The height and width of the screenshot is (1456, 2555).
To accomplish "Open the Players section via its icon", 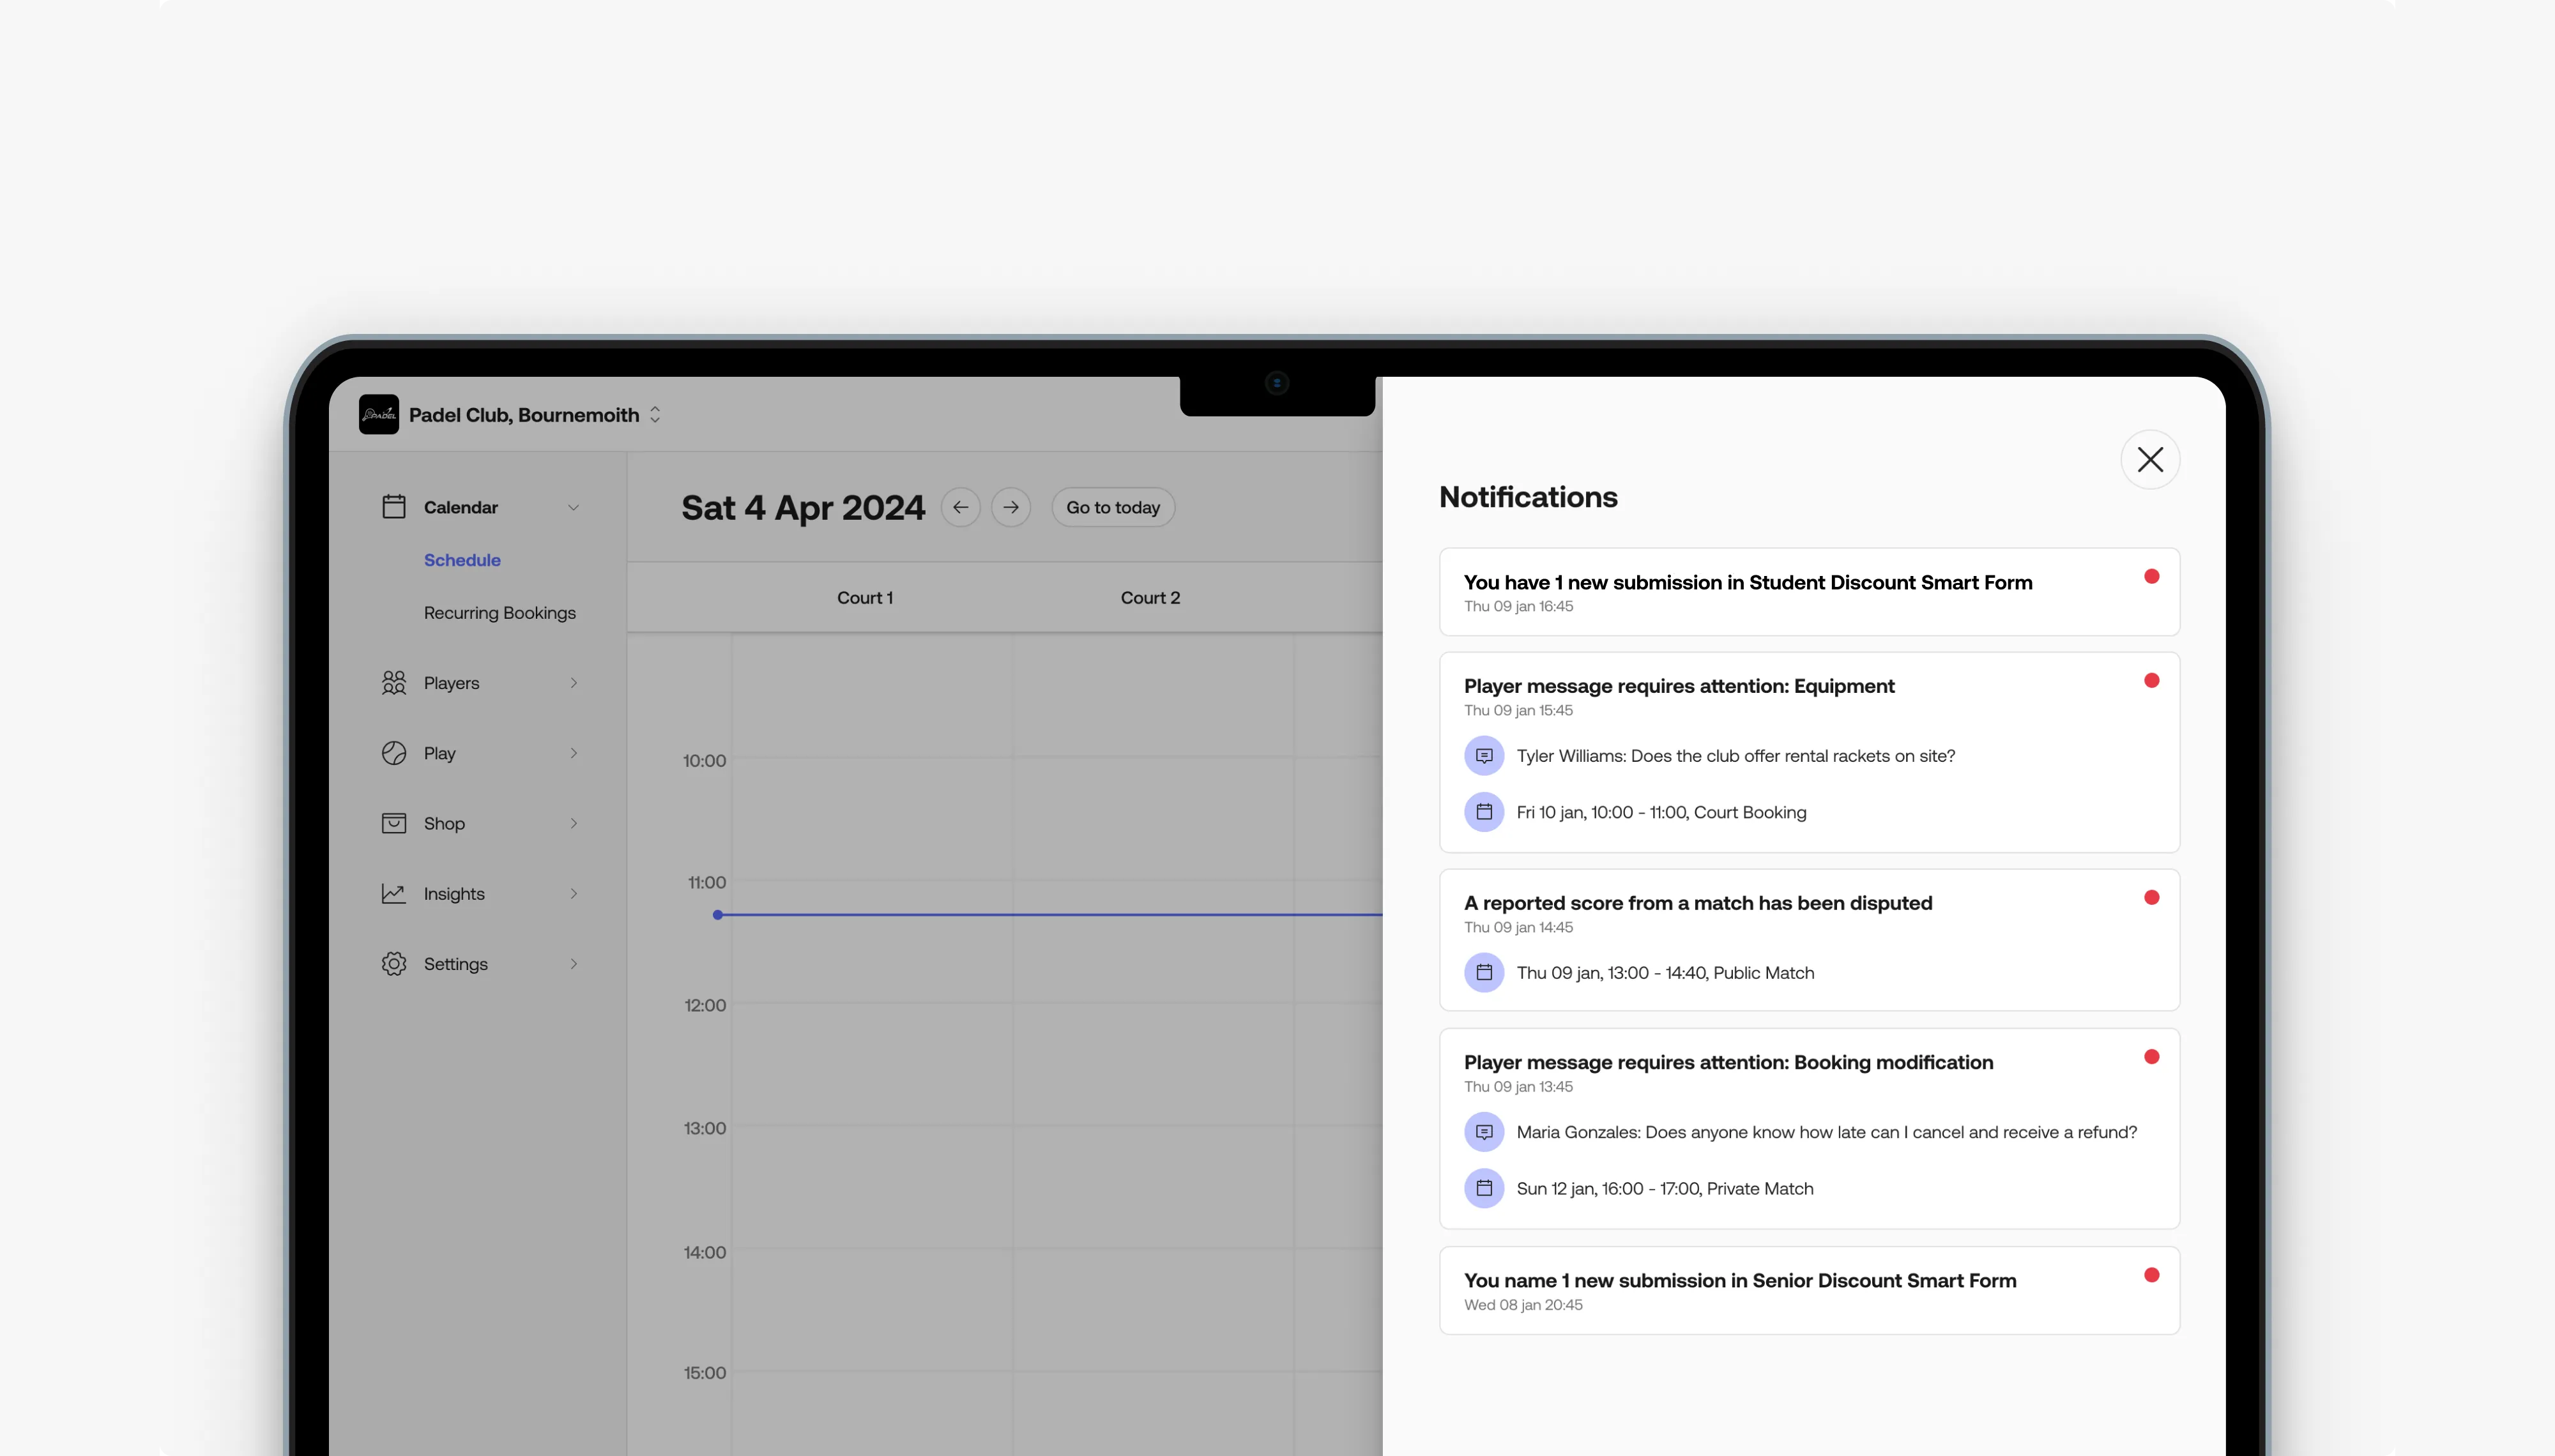I will point(394,682).
